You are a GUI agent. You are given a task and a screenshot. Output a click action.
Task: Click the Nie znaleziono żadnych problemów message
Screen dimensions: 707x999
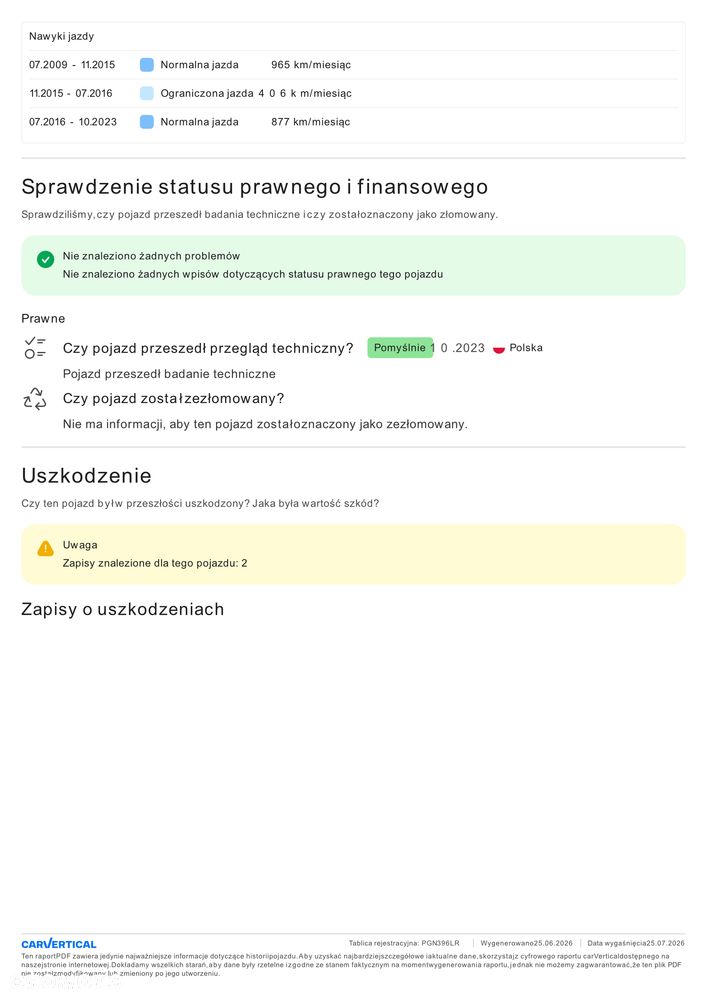click(152, 256)
